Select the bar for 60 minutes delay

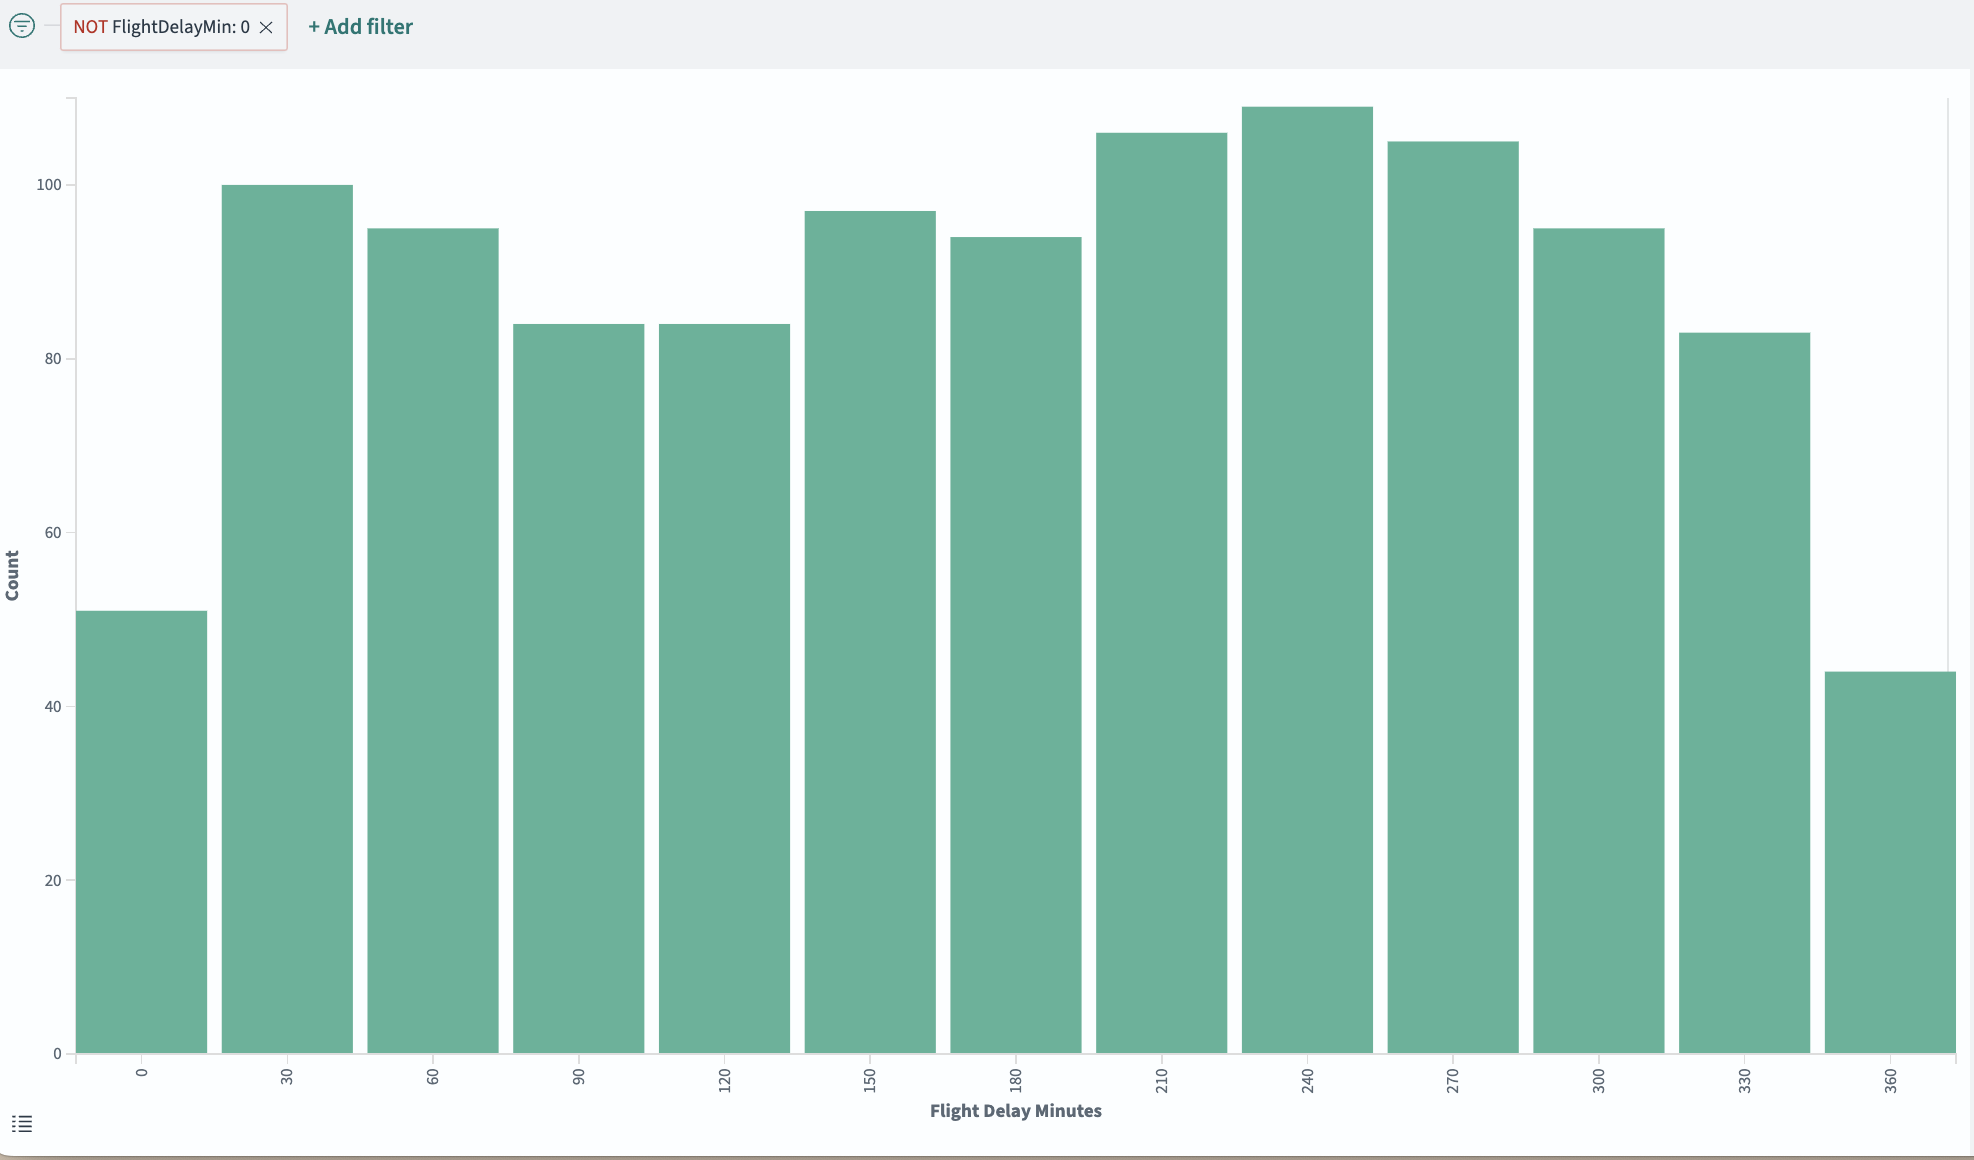tap(433, 641)
